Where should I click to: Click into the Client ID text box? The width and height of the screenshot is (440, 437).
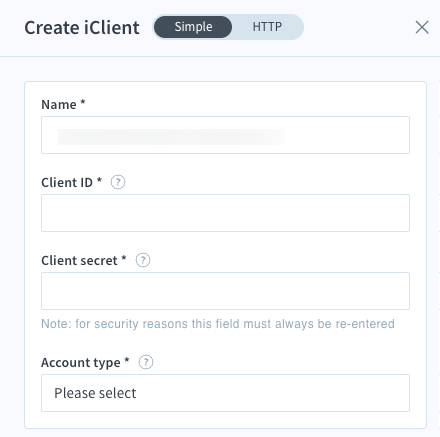(225, 213)
